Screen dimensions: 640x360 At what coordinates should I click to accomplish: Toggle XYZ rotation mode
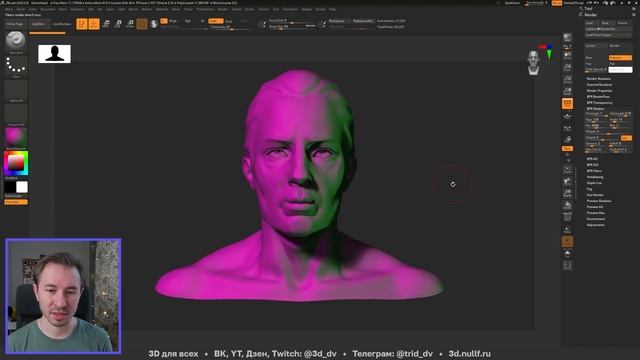click(x=567, y=149)
